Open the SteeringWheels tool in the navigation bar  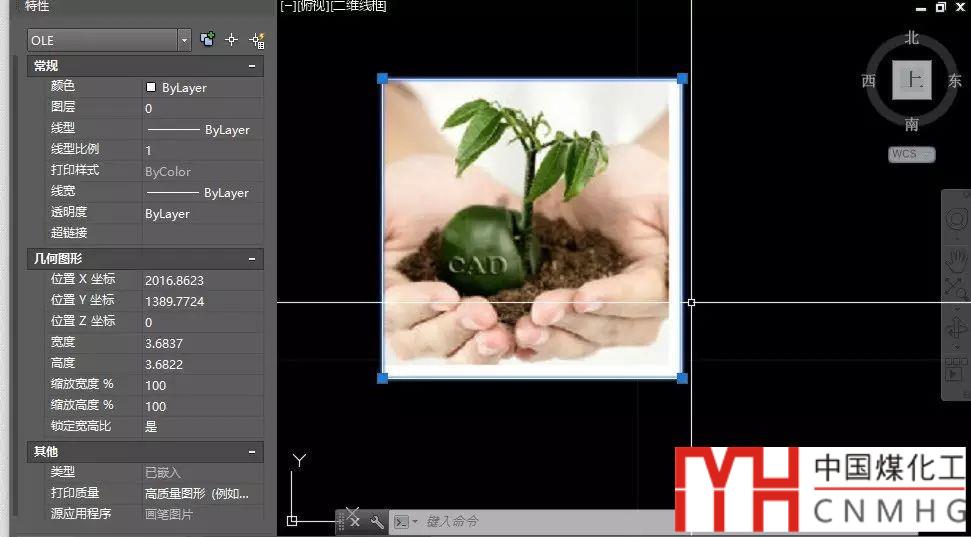[955, 219]
